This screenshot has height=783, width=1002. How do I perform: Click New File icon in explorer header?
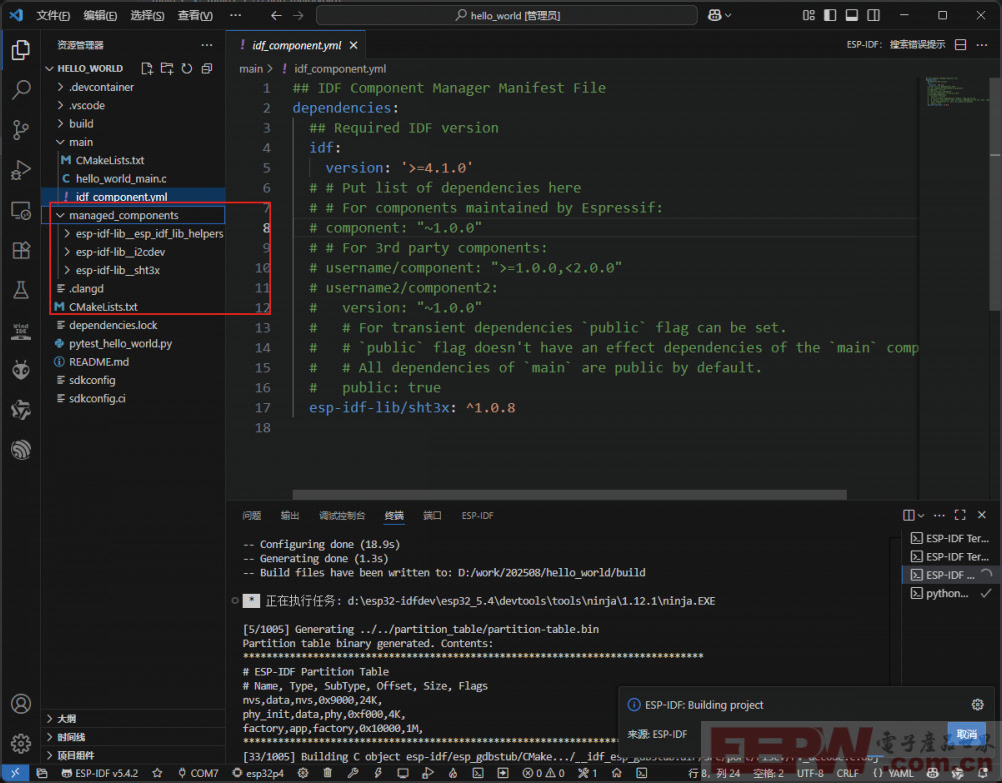tap(147, 69)
